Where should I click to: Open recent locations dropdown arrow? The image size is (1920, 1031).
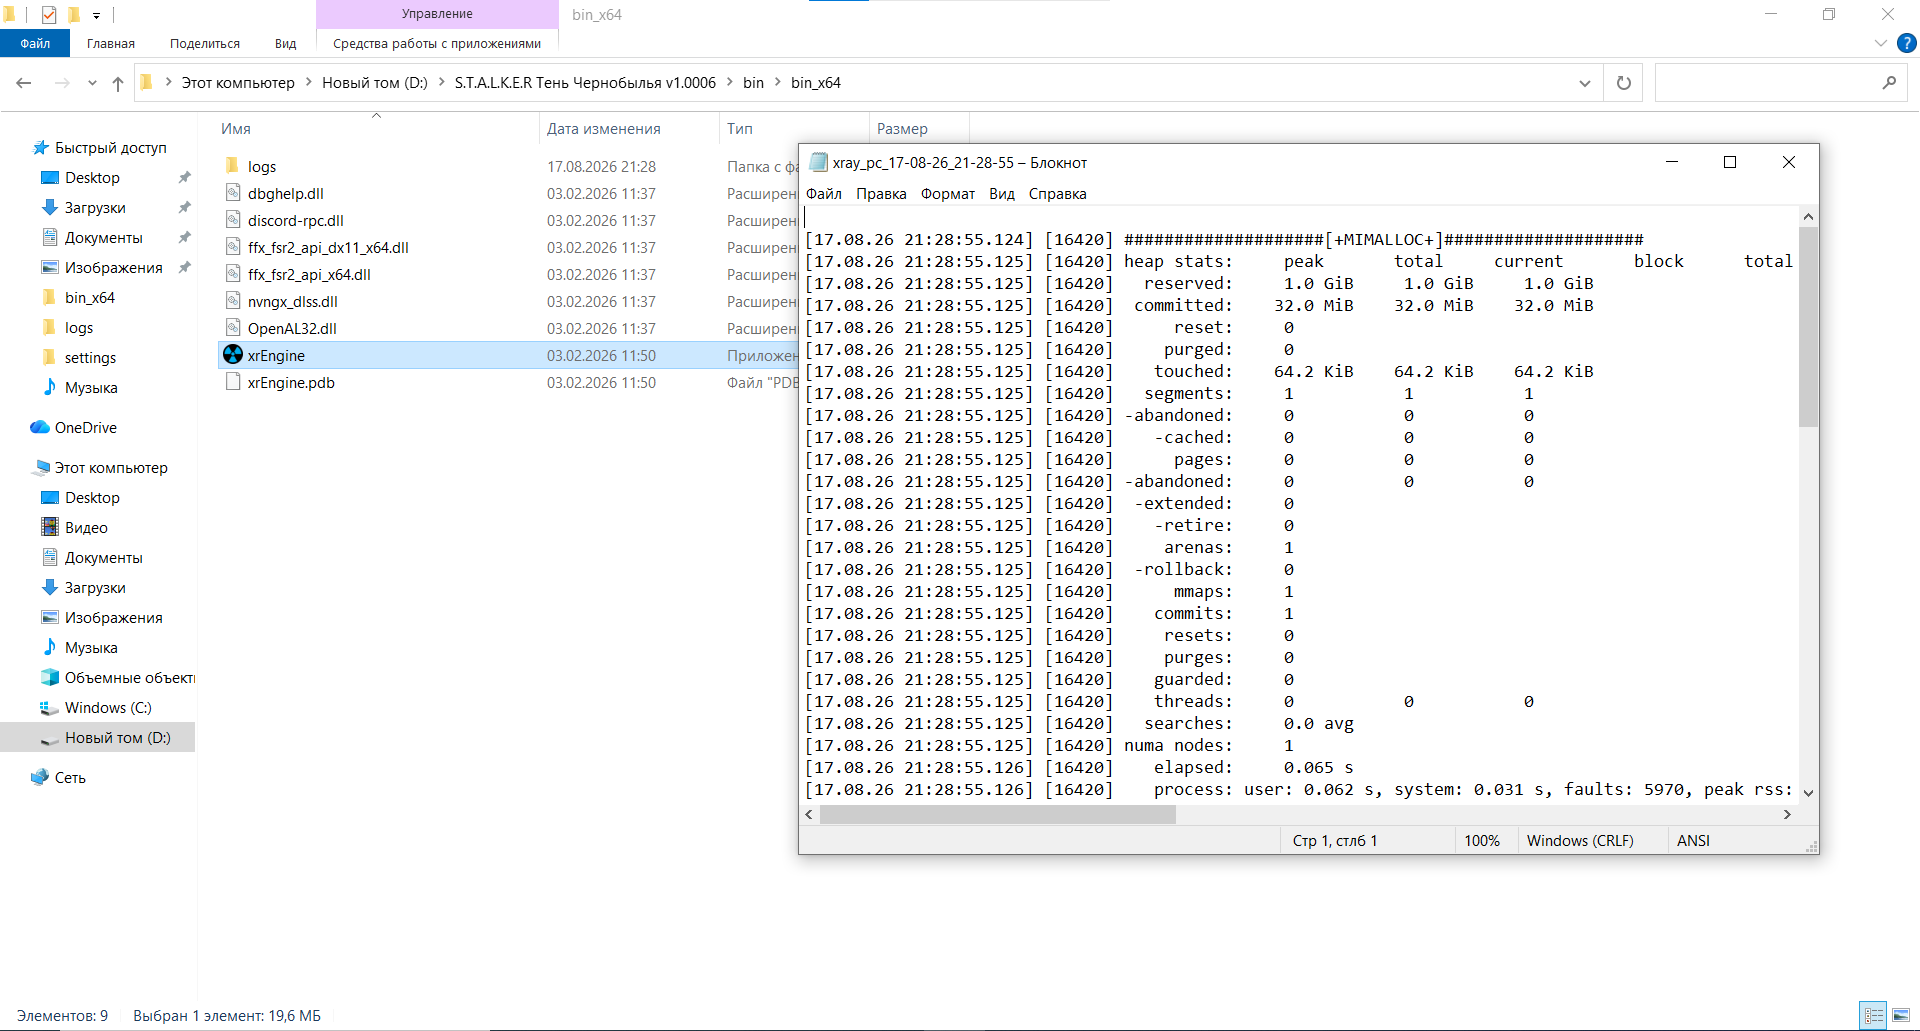pos(92,83)
